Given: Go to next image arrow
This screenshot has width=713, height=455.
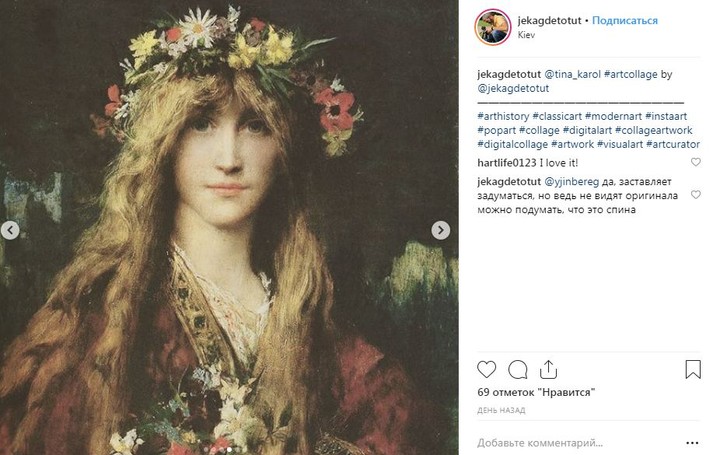Looking at the screenshot, I should tap(440, 230).
